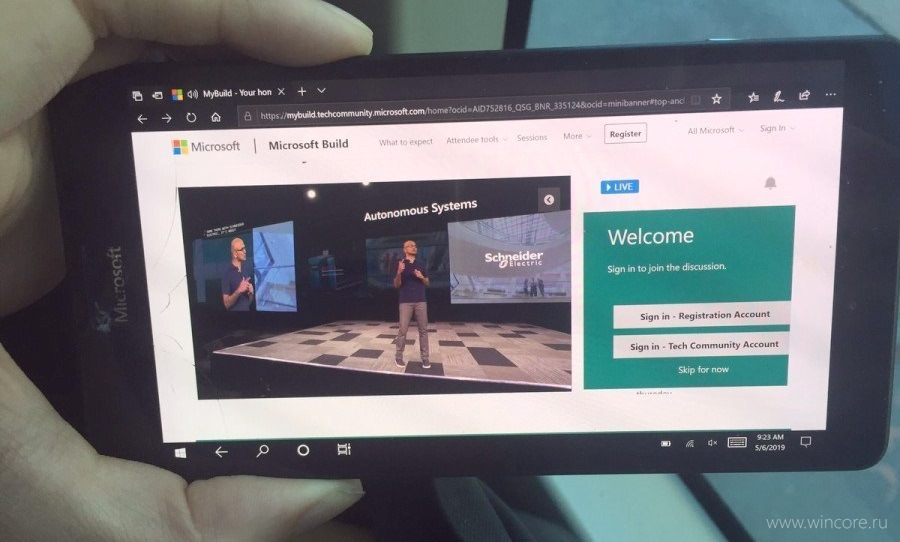The height and width of the screenshot is (542, 900).
Task: View site security lock info
Action: coord(248,116)
